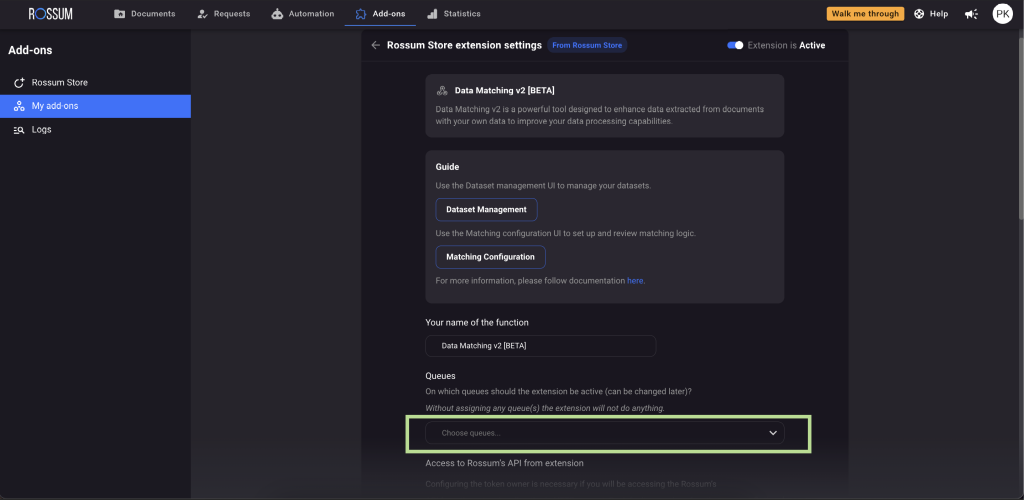1024x500 pixels.
Task: Open announcements megaphone icon
Action: click(x=971, y=14)
